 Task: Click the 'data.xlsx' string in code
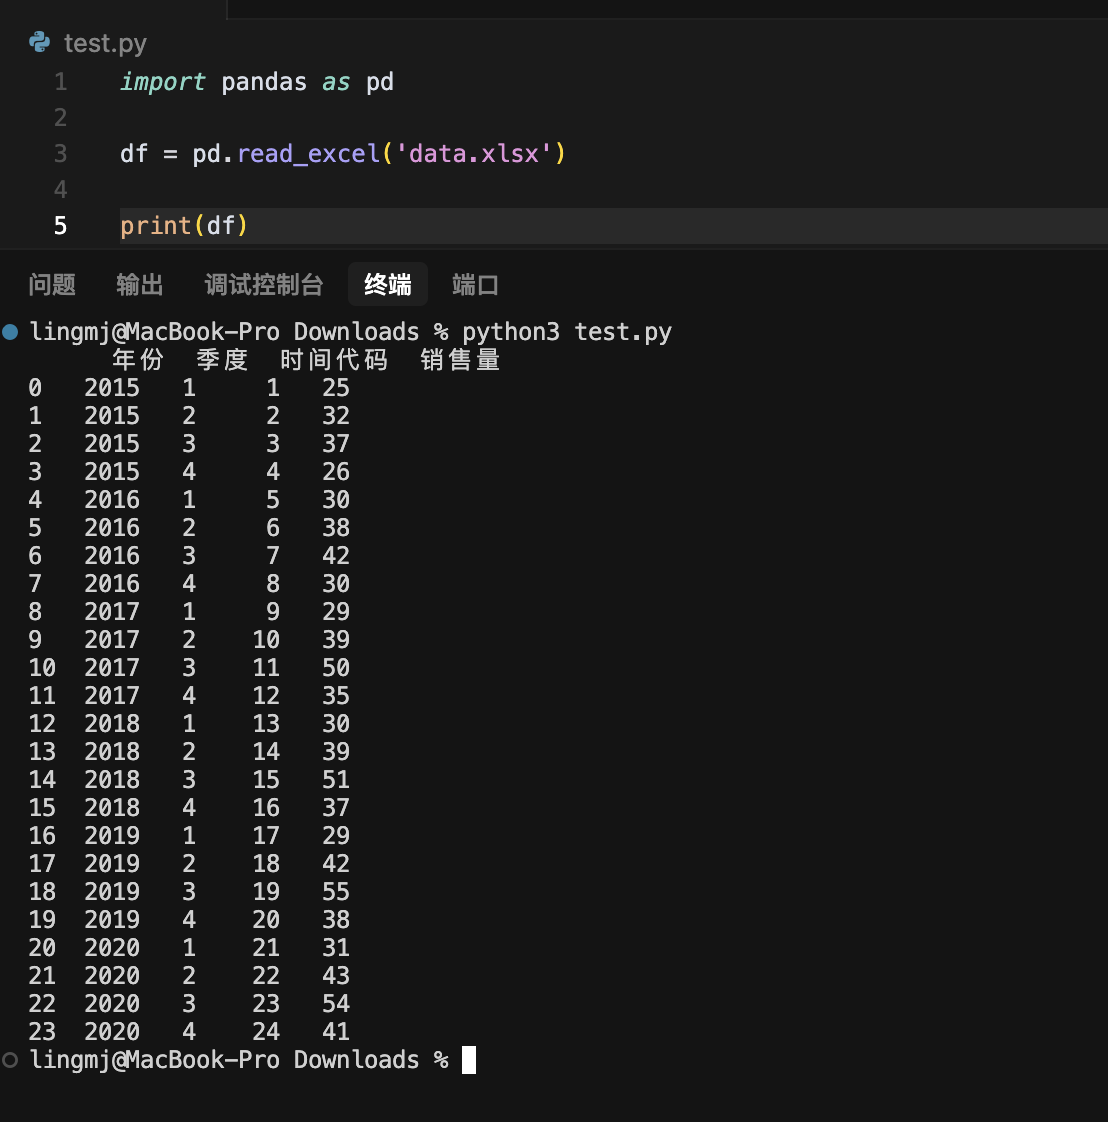point(474,154)
